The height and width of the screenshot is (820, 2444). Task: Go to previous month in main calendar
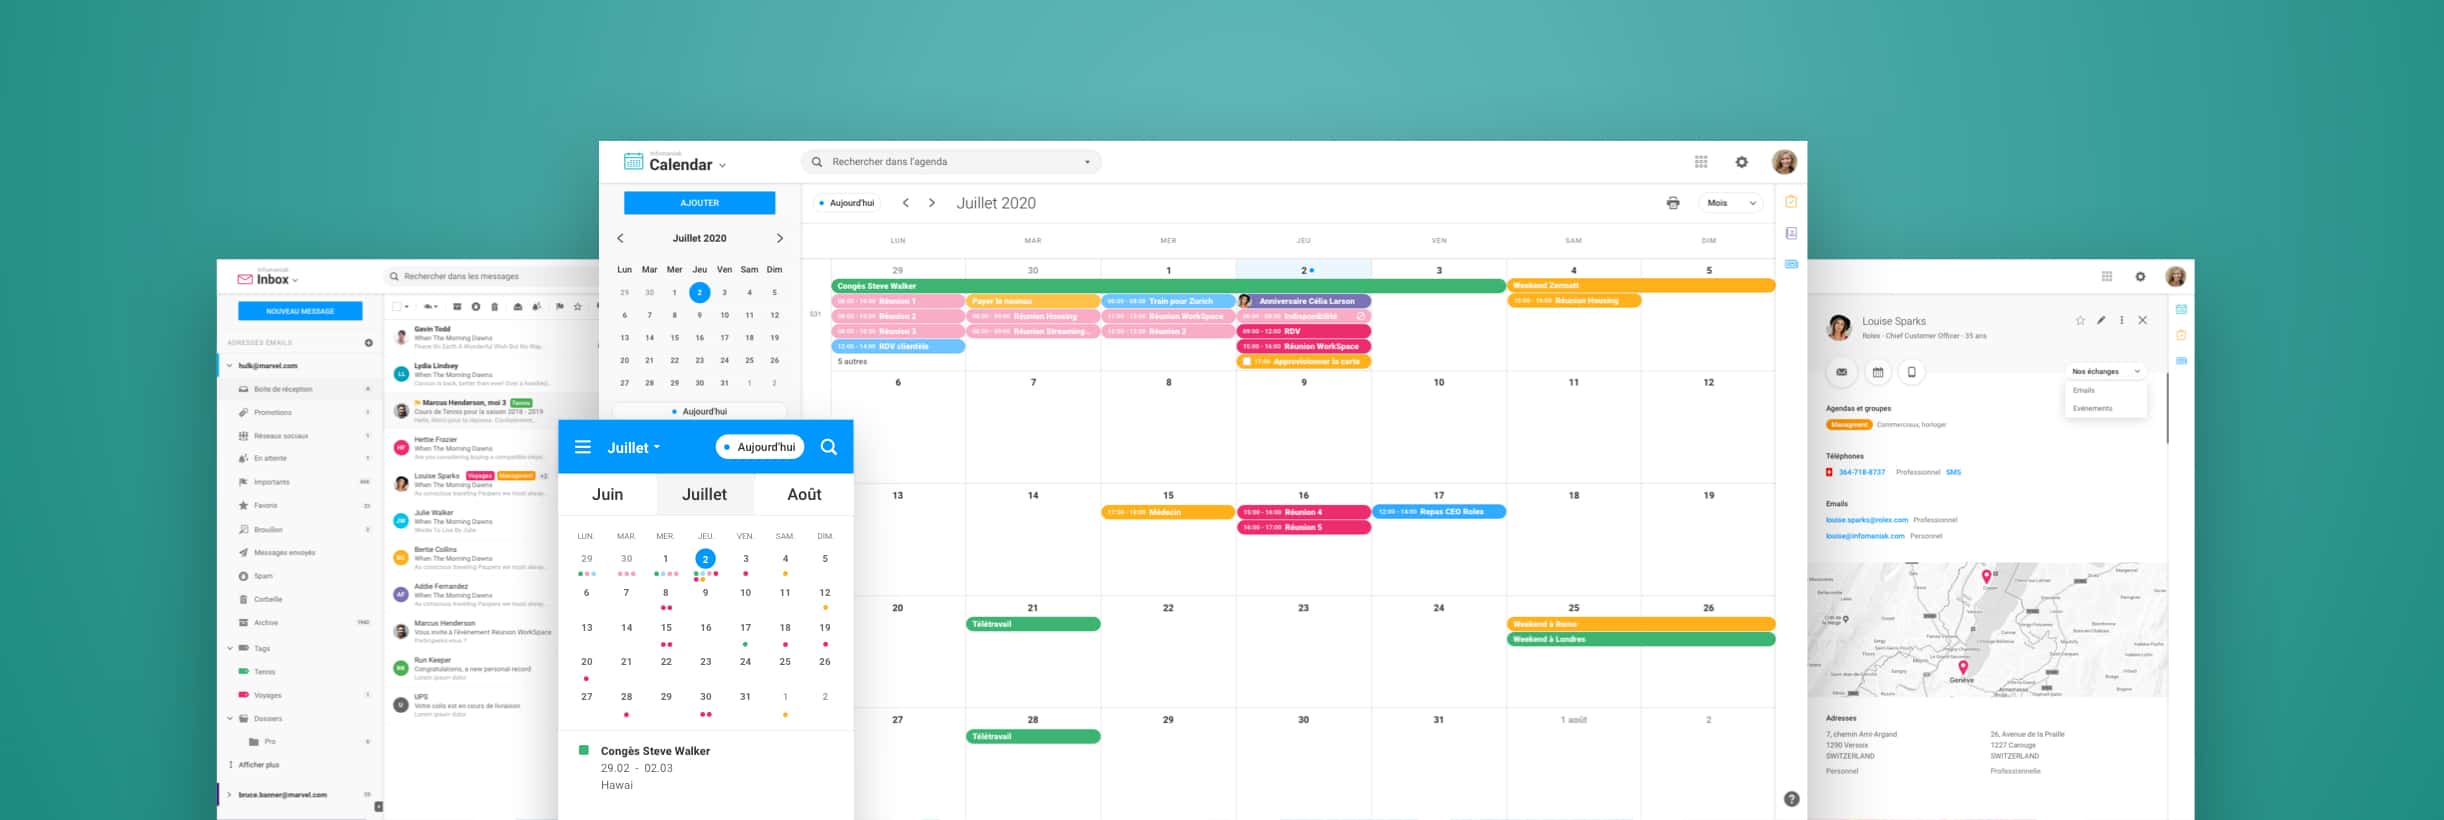tap(906, 203)
